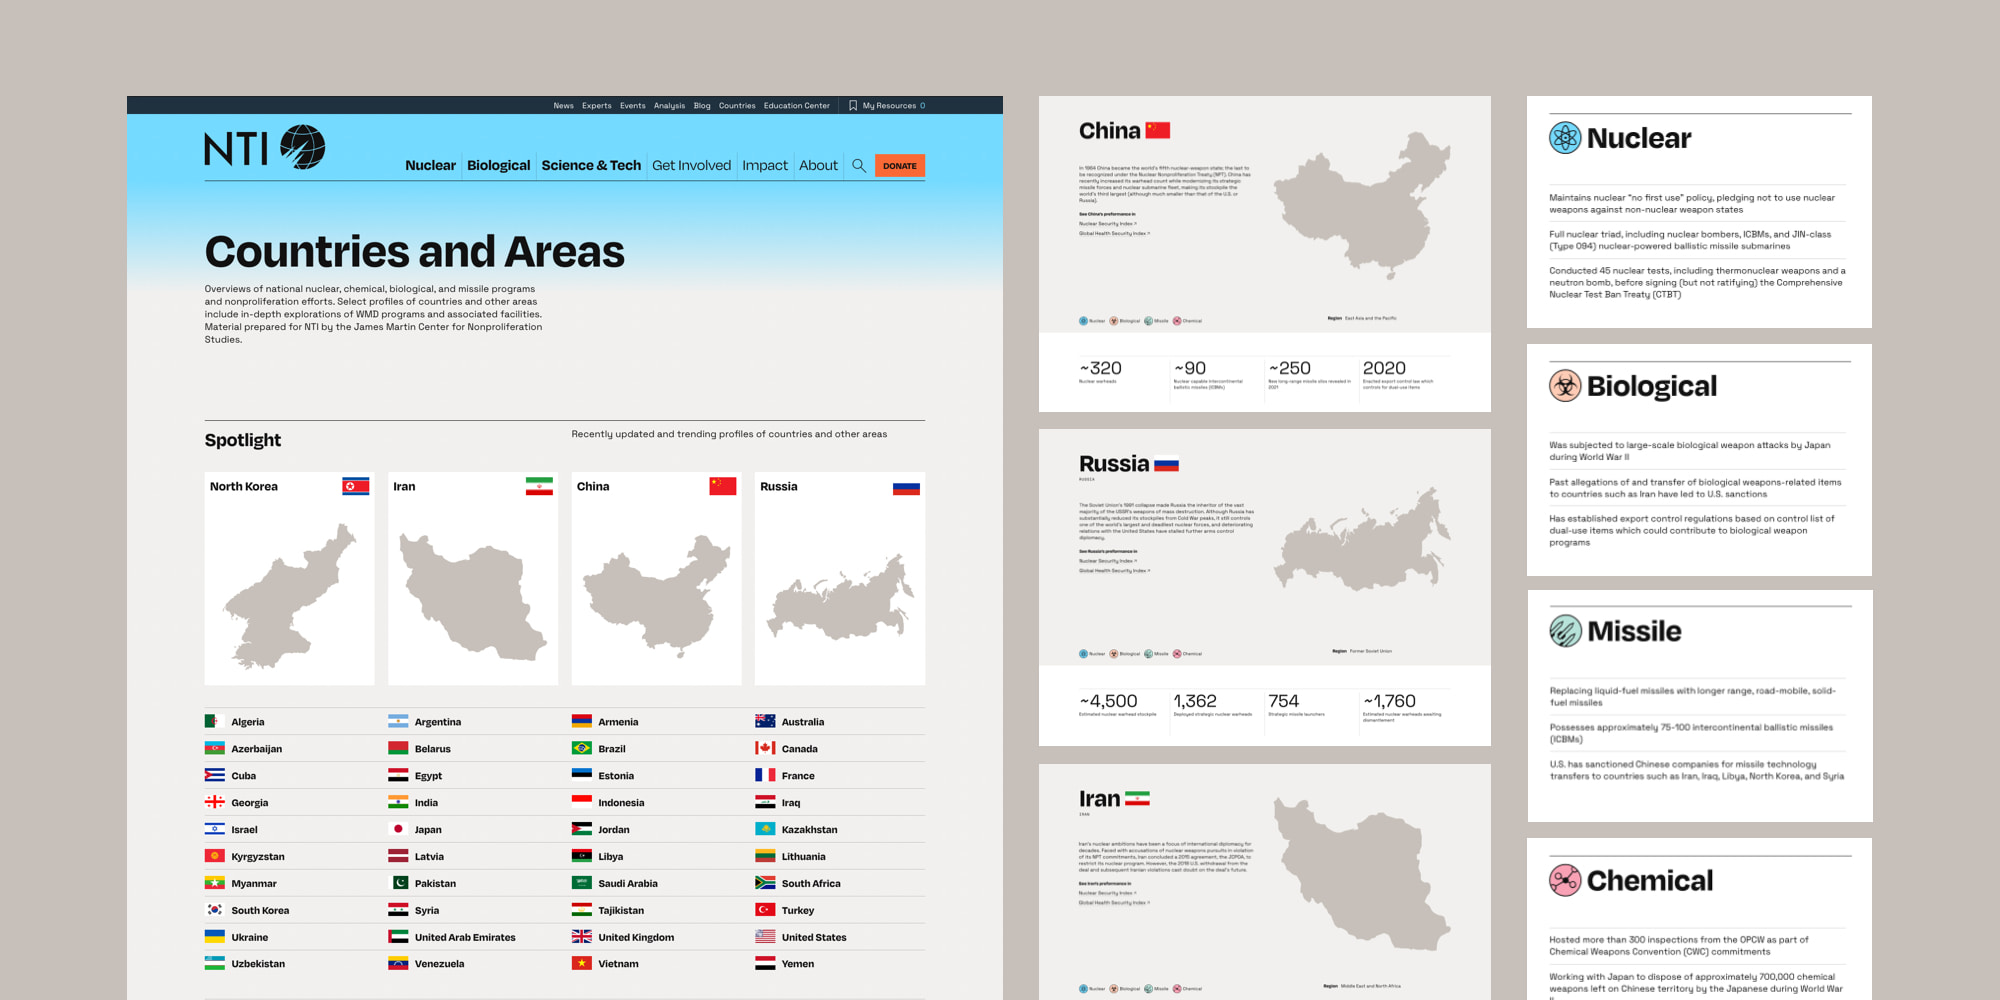Click the My Resources link
This screenshot has height=1000, width=2000.
(x=889, y=106)
